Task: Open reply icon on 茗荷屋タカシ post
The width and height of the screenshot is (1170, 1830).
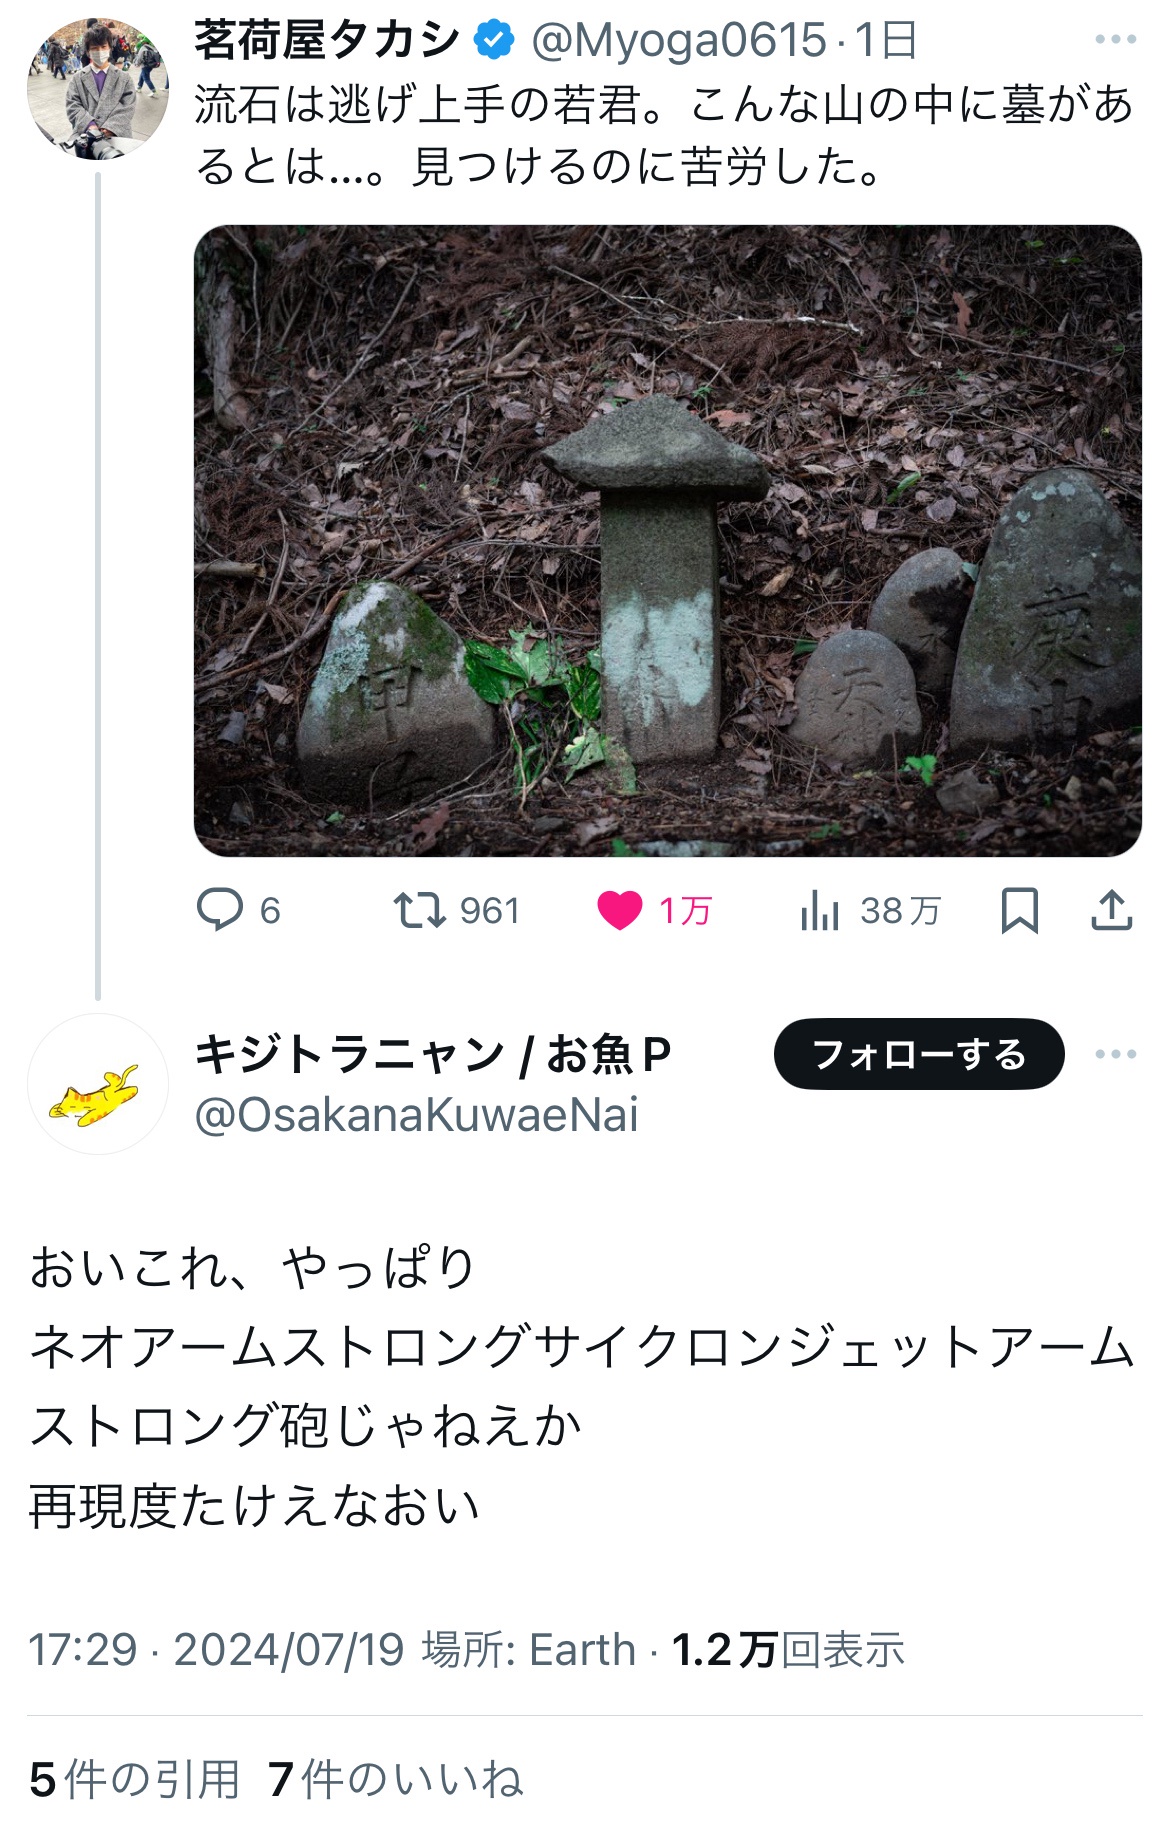Action: (x=220, y=910)
